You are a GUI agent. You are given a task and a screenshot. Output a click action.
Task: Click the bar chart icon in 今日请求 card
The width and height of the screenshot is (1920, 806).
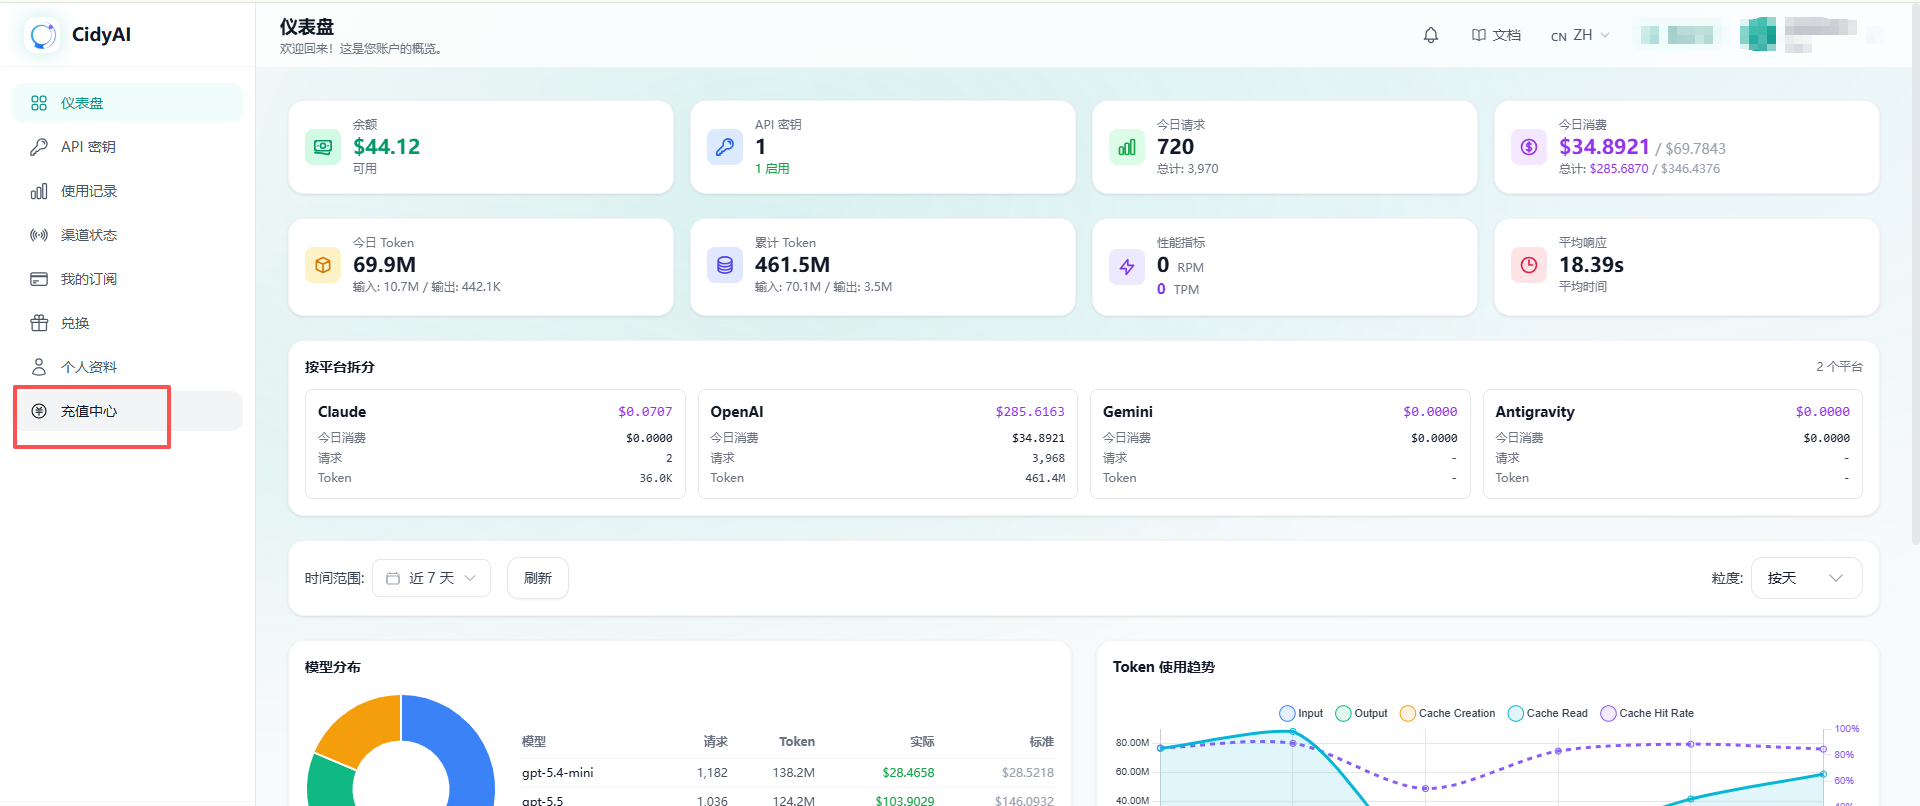pos(1127,147)
